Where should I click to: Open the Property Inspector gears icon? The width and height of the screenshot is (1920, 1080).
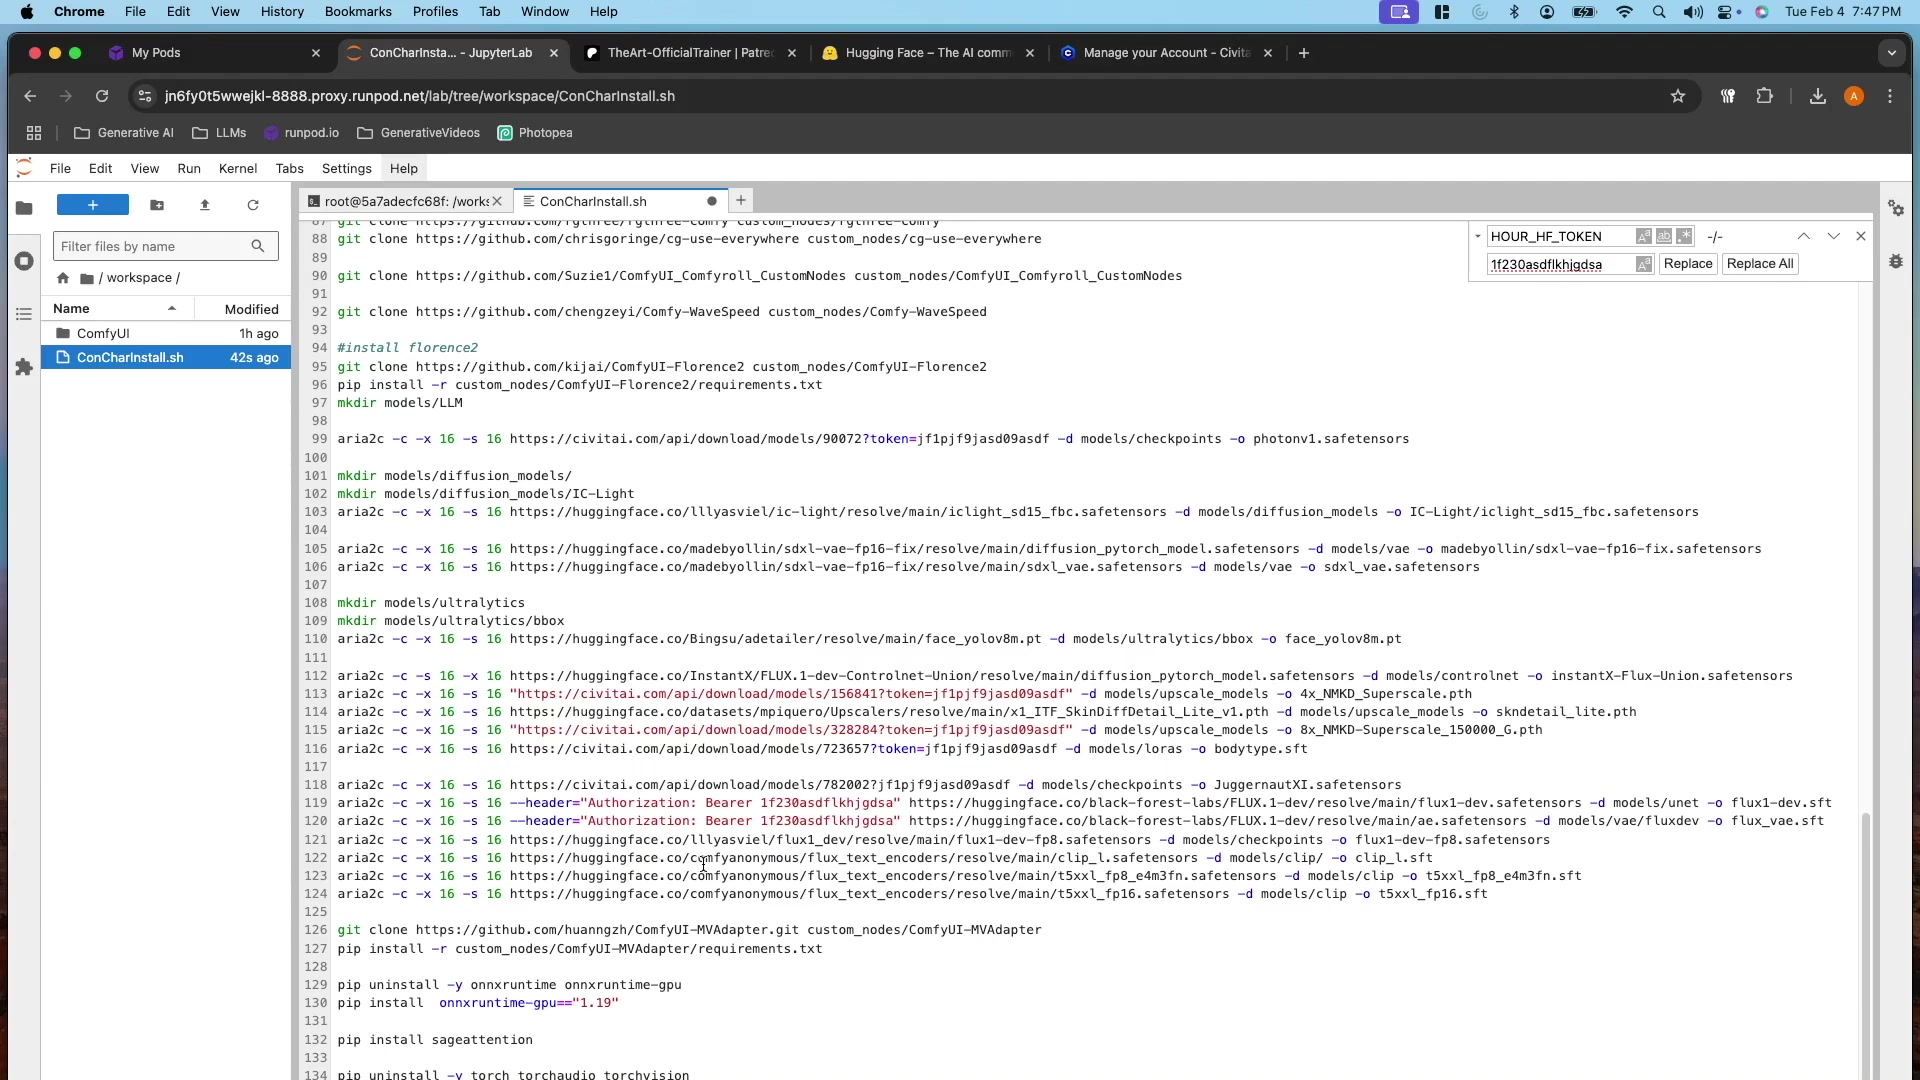(1895, 208)
